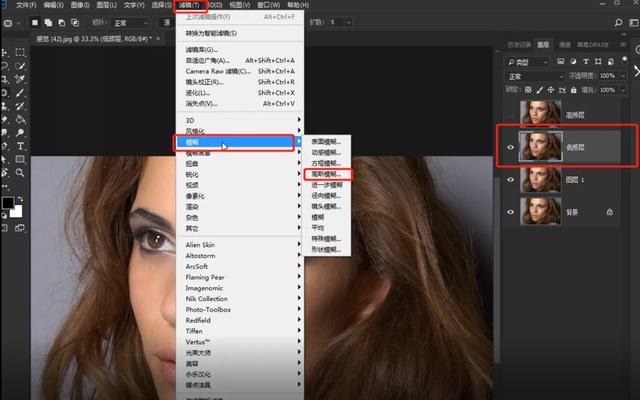Choose 表面模糊... in blur submenu
640x400 pixels.
click(x=327, y=142)
